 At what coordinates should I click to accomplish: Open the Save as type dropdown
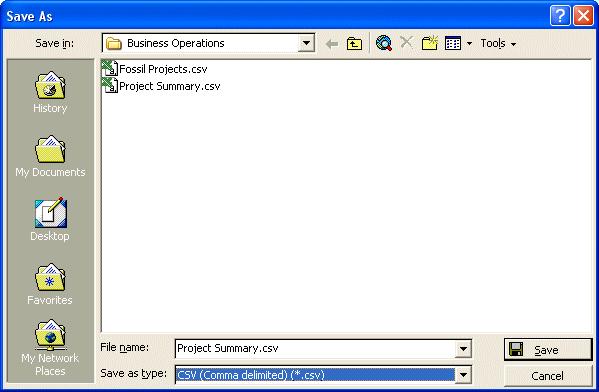[463, 375]
